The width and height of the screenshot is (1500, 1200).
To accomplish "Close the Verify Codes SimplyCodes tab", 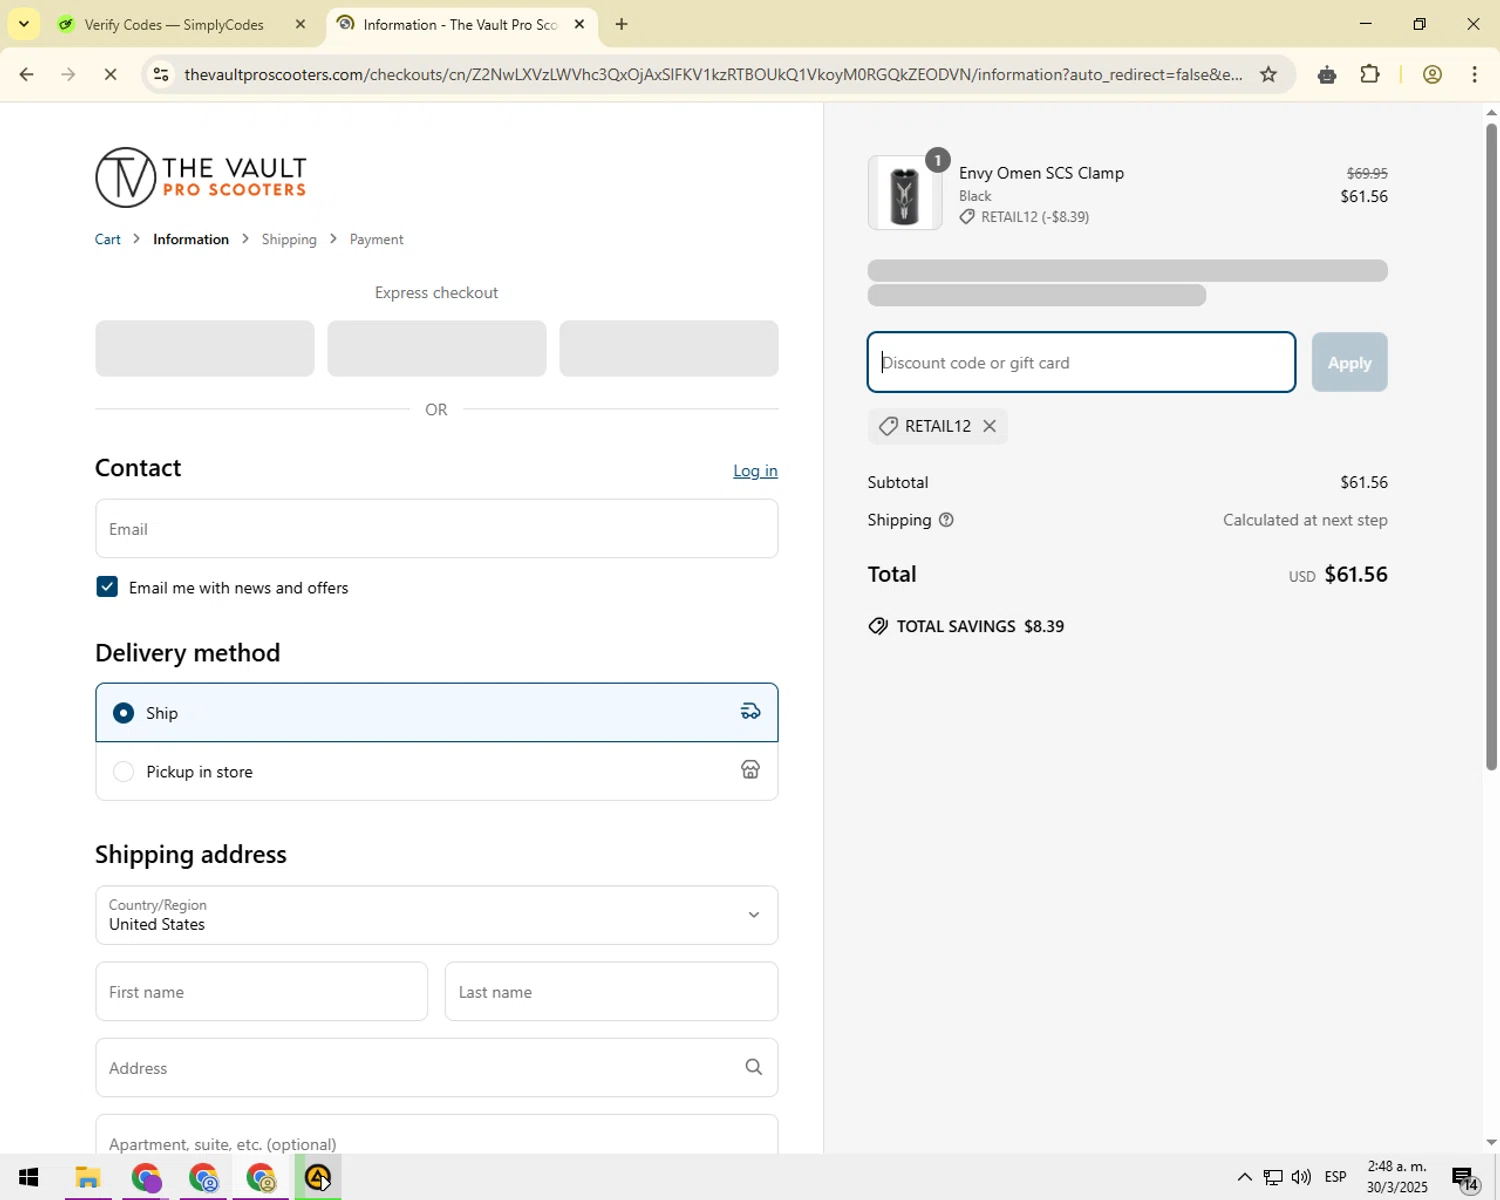I will click(x=300, y=24).
